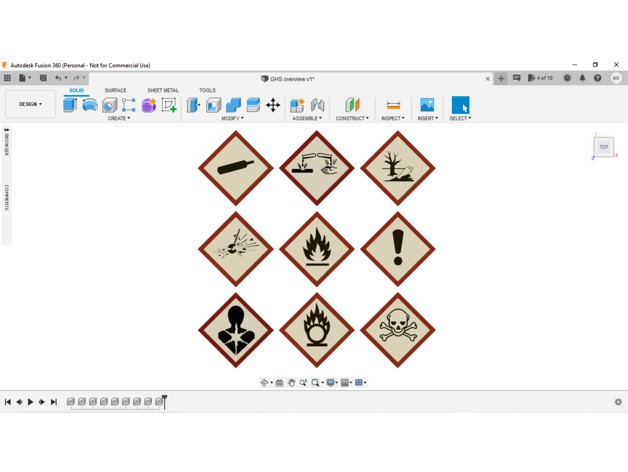Save the design with the disk icon
This screenshot has width=628, height=472.
click(x=43, y=78)
